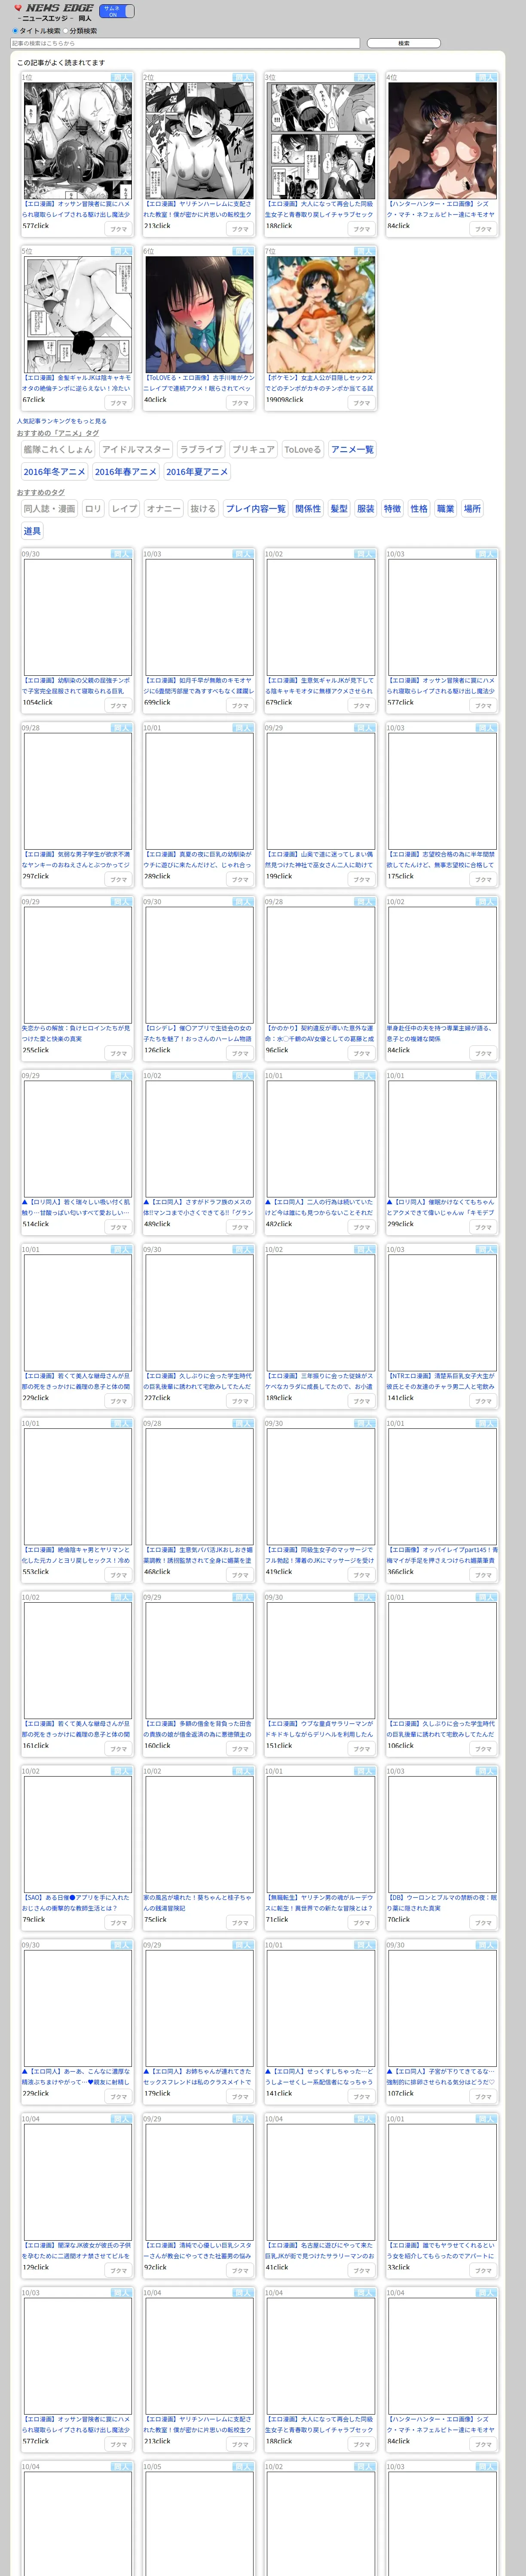The width and height of the screenshot is (526, 2576).
Task: Click 購入 badge on the 297click card
Action: (121, 728)
